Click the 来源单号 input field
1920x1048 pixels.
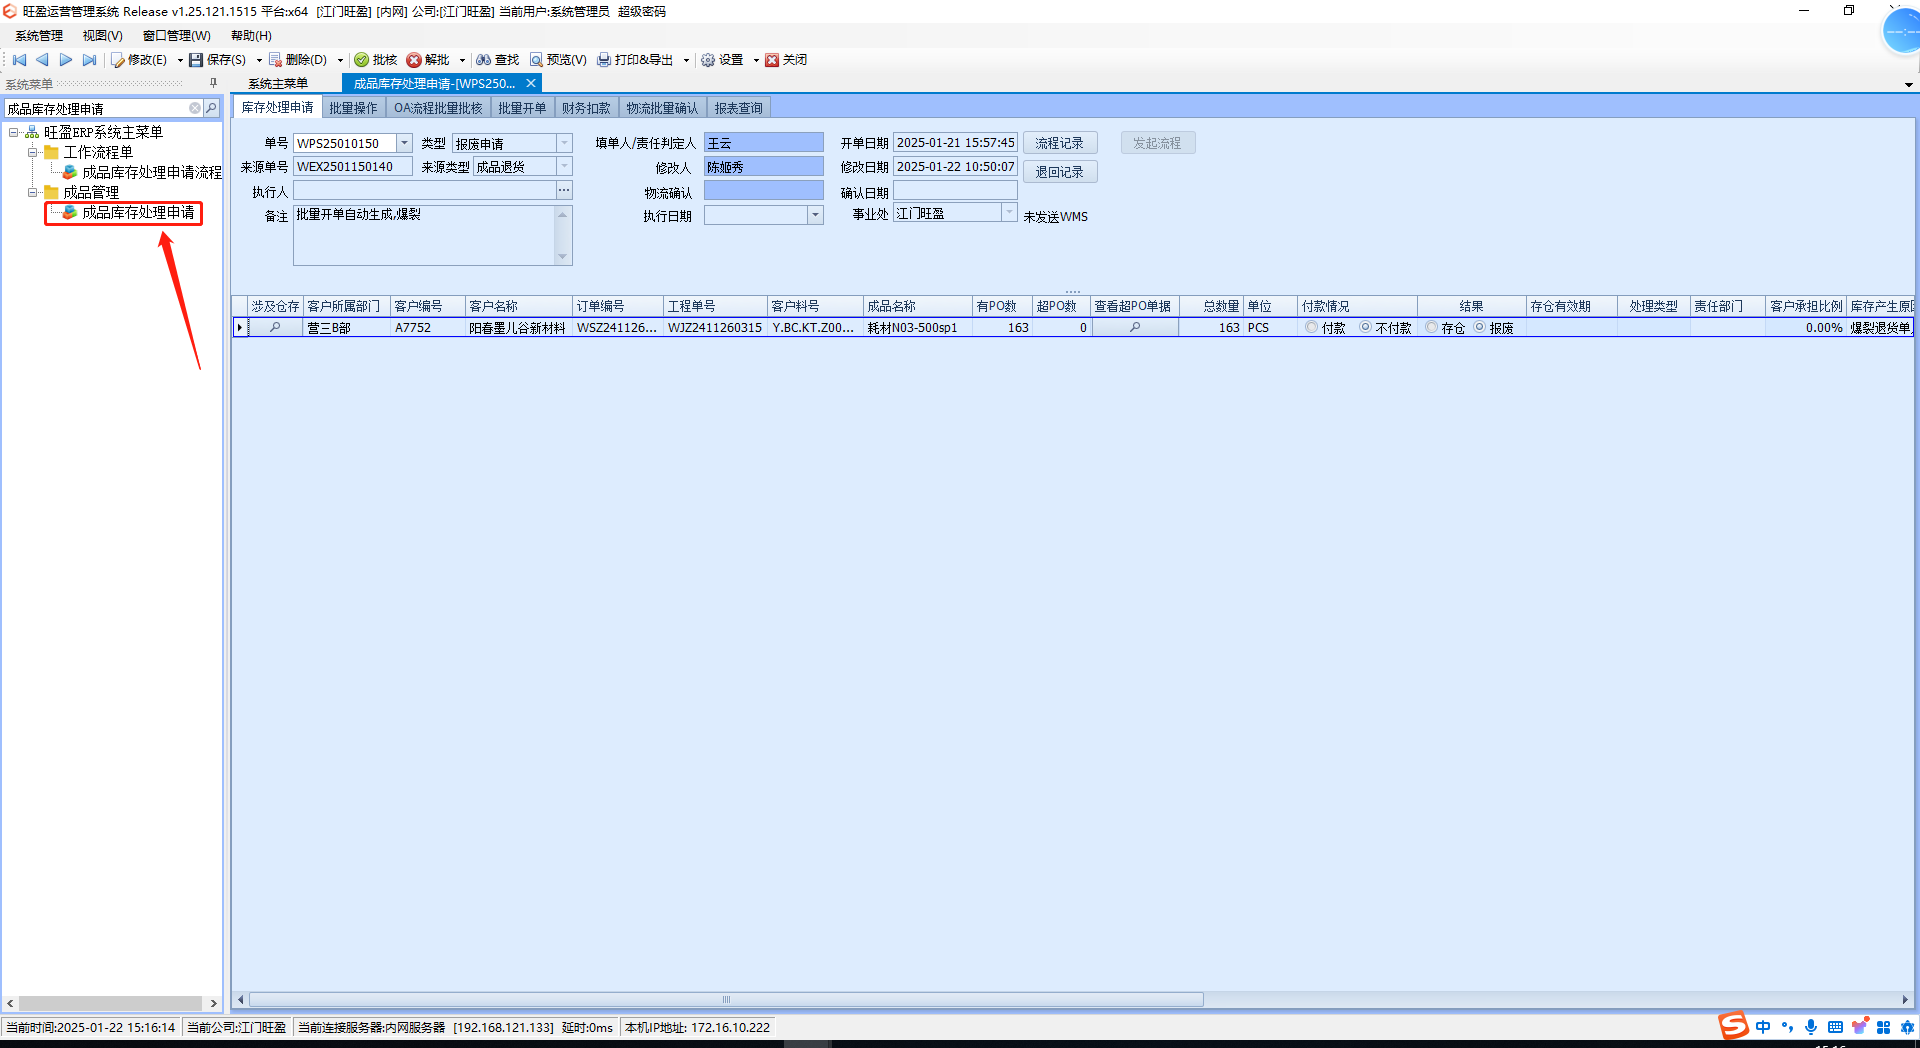click(352, 167)
